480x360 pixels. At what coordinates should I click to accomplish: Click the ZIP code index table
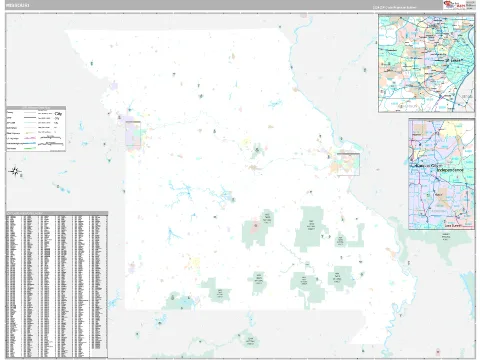57,284
